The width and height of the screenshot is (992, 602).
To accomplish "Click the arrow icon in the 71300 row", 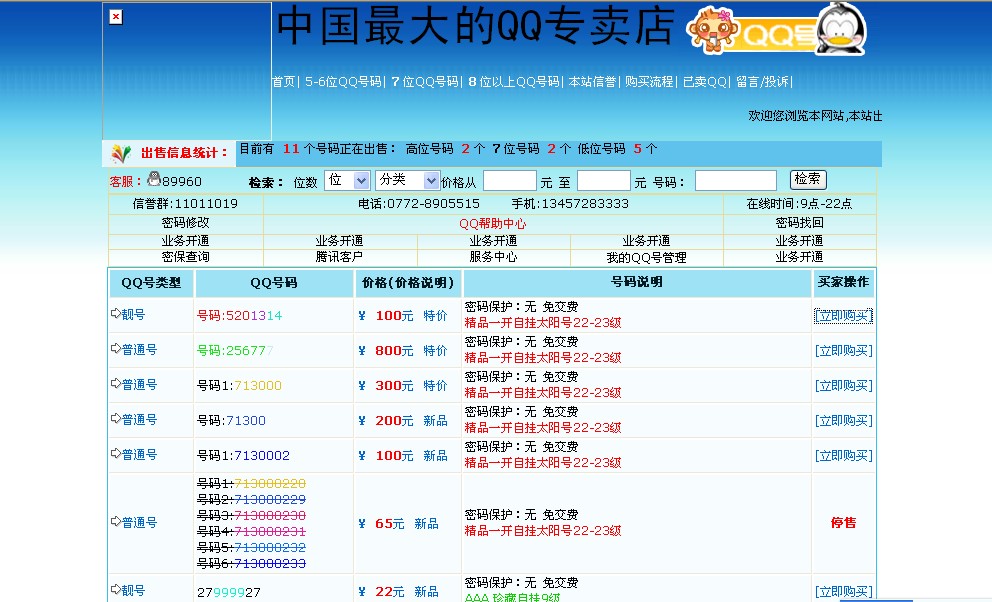I will (116, 418).
